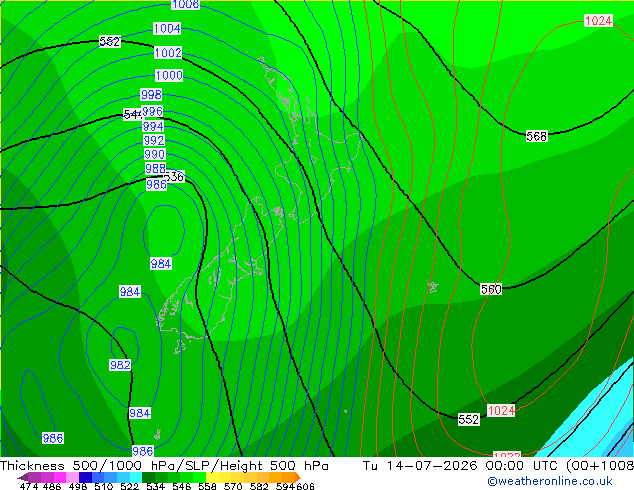Click the 558 legend value
This screenshot has height=490, width=634.
(x=207, y=486)
